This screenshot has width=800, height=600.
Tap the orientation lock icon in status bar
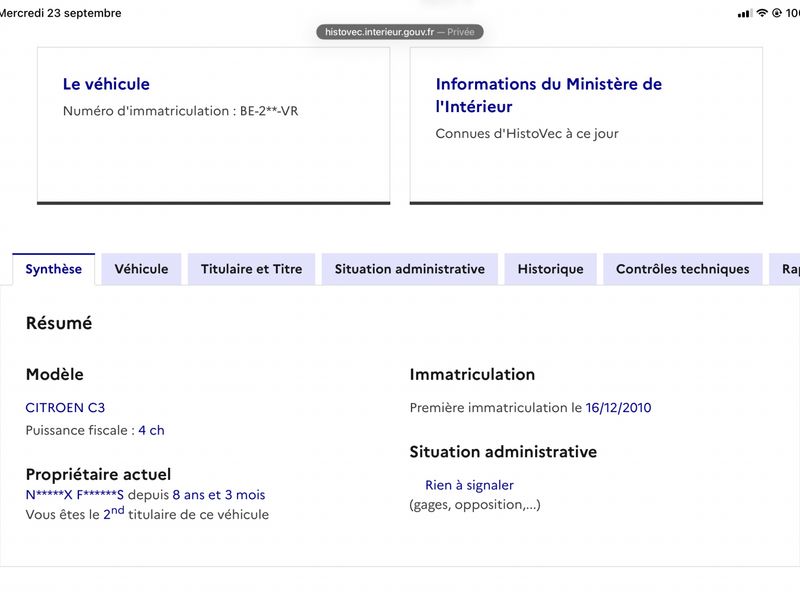777,13
